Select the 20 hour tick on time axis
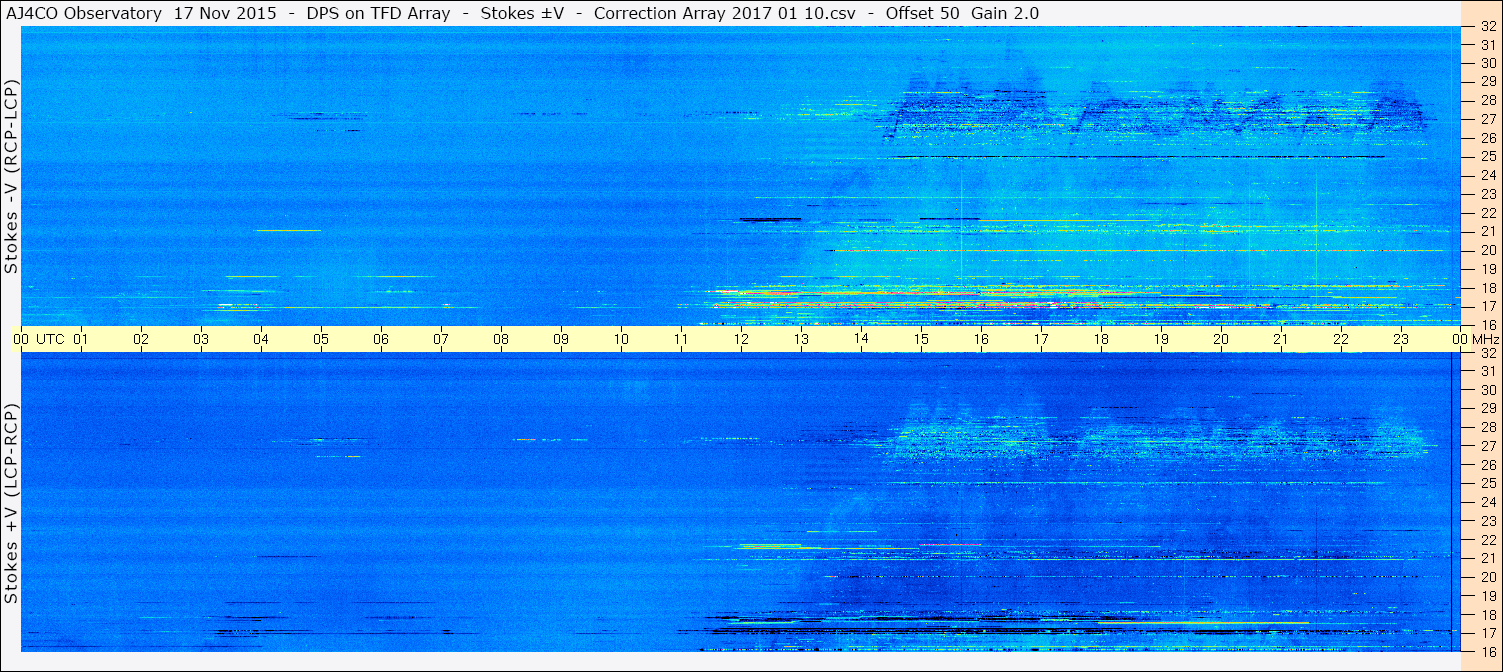Image resolution: width=1503 pixels, height=672 pixels. point(1221,339)
